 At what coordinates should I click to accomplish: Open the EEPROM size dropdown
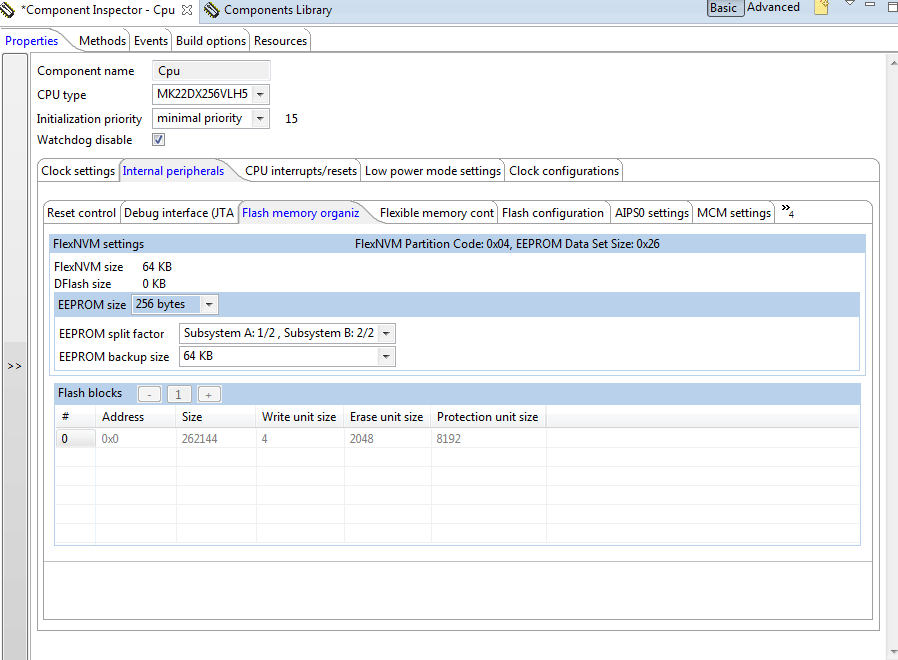tap(209, 304)
